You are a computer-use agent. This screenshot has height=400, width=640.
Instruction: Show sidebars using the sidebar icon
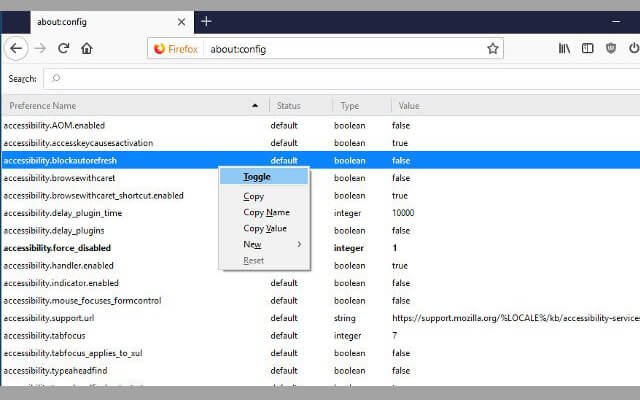[x=587, y=49]
